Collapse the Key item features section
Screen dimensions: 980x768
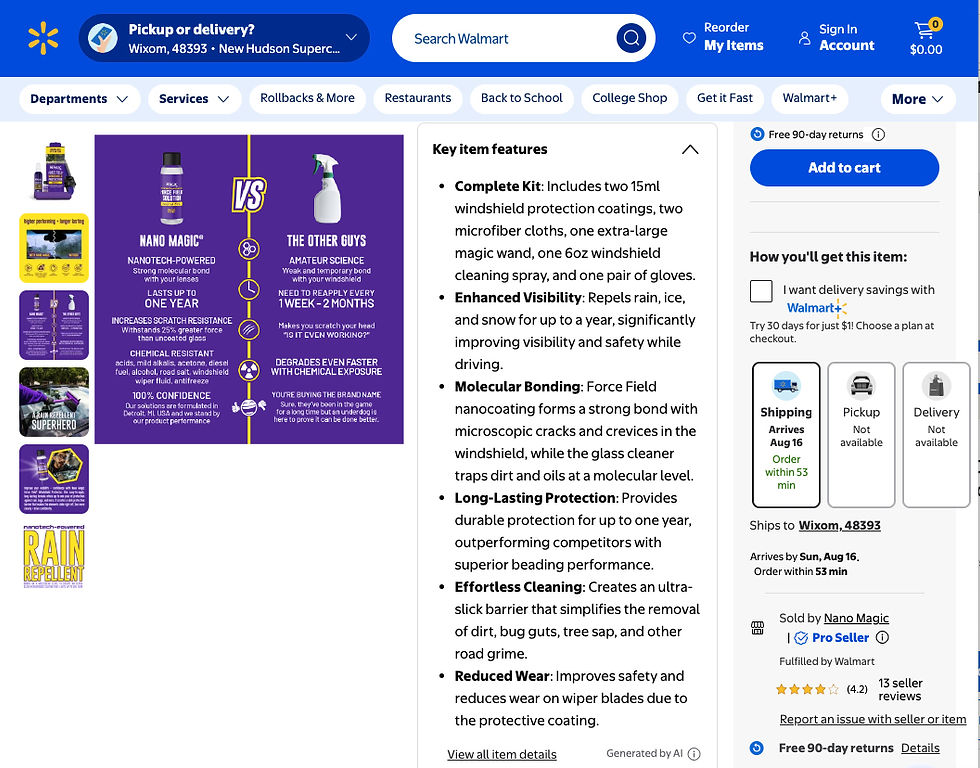(x=690, y=149)
